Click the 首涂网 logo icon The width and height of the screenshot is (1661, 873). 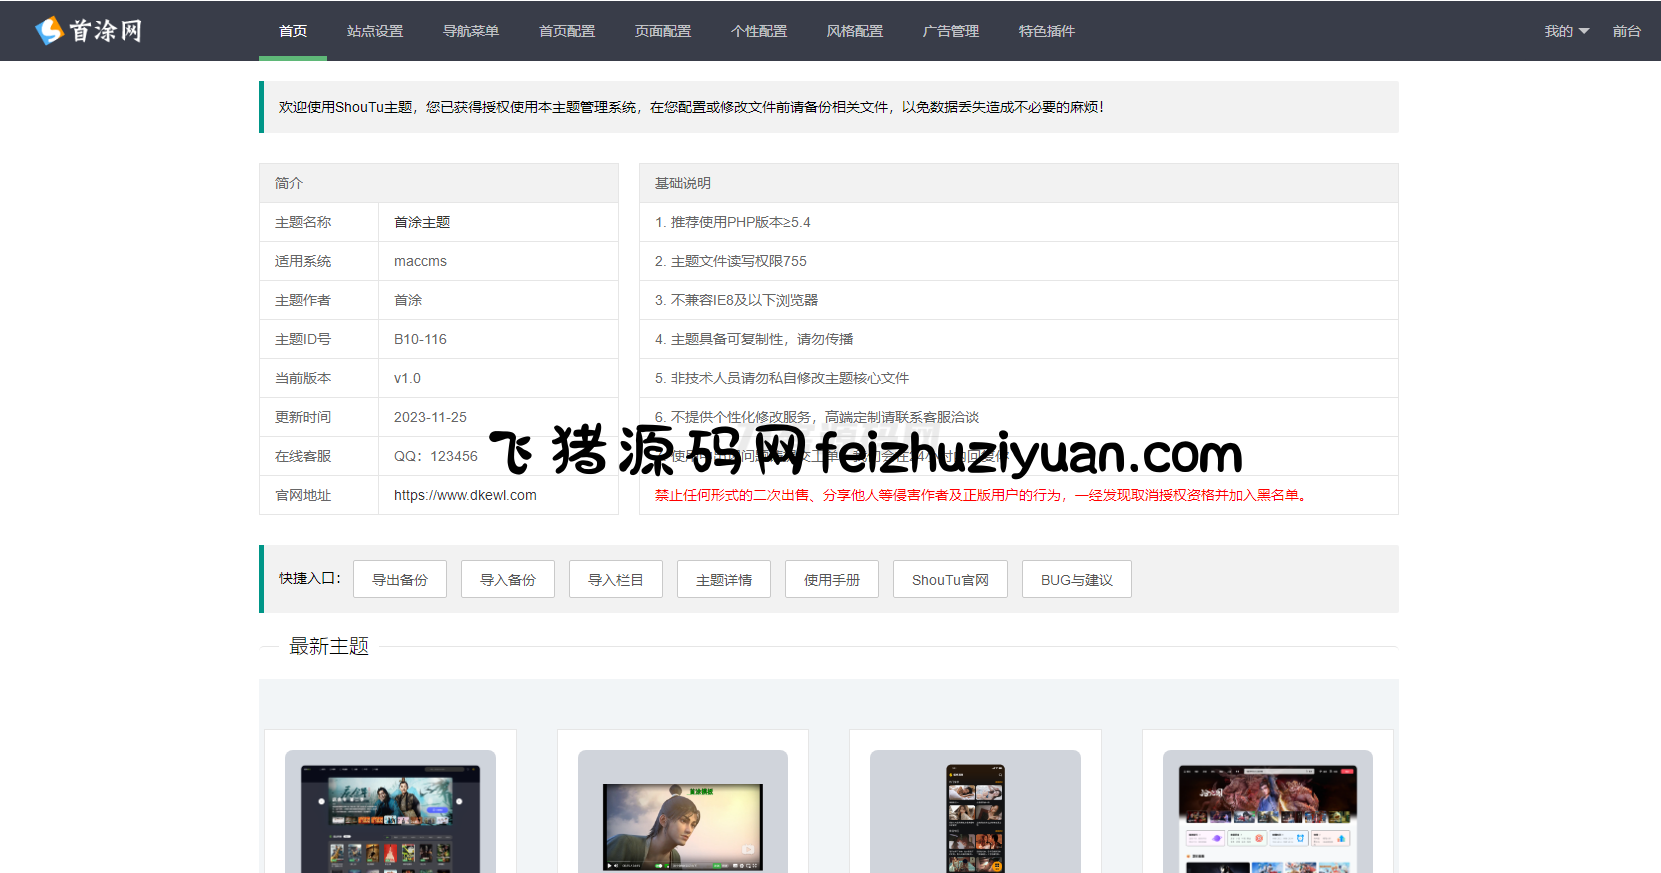50,31
